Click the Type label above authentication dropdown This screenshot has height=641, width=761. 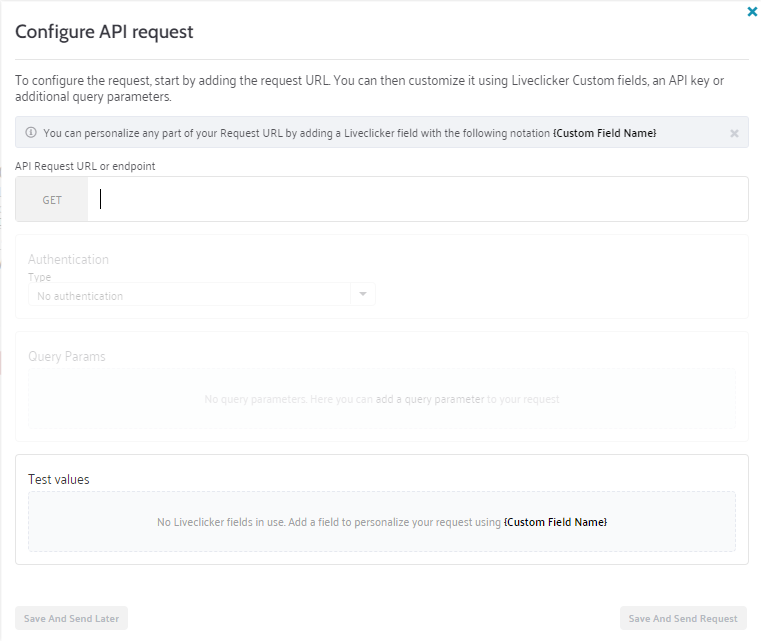click(x=39, y=277)
